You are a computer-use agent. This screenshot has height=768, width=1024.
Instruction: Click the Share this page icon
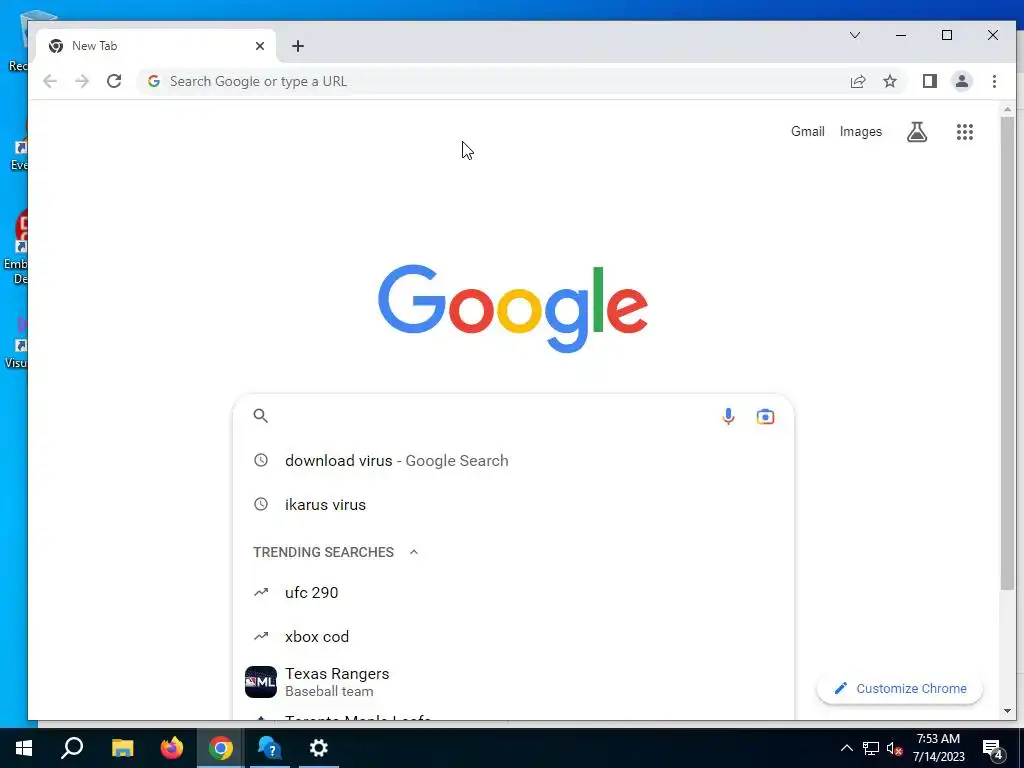pos(857,82)
